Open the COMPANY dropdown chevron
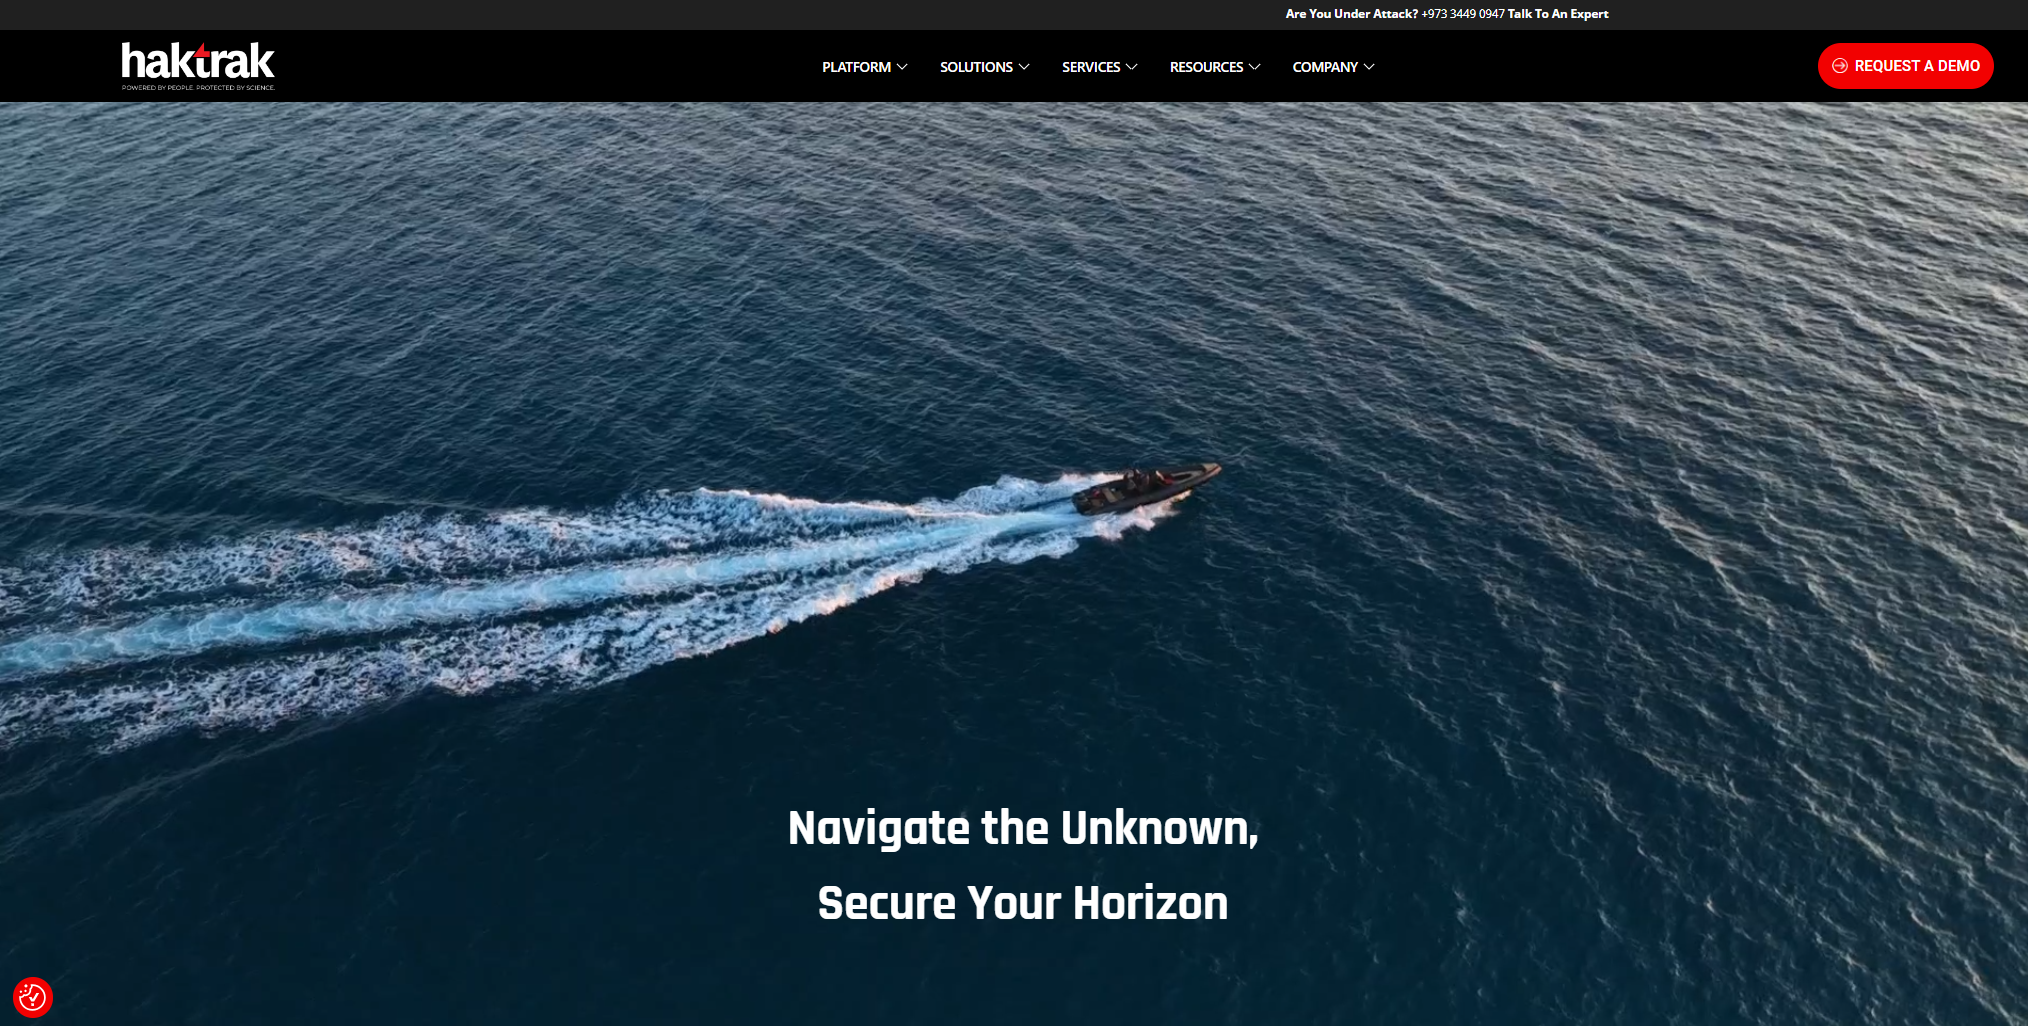The height and width of the screenshot is (1026, 2028). tap(1369, 67)
